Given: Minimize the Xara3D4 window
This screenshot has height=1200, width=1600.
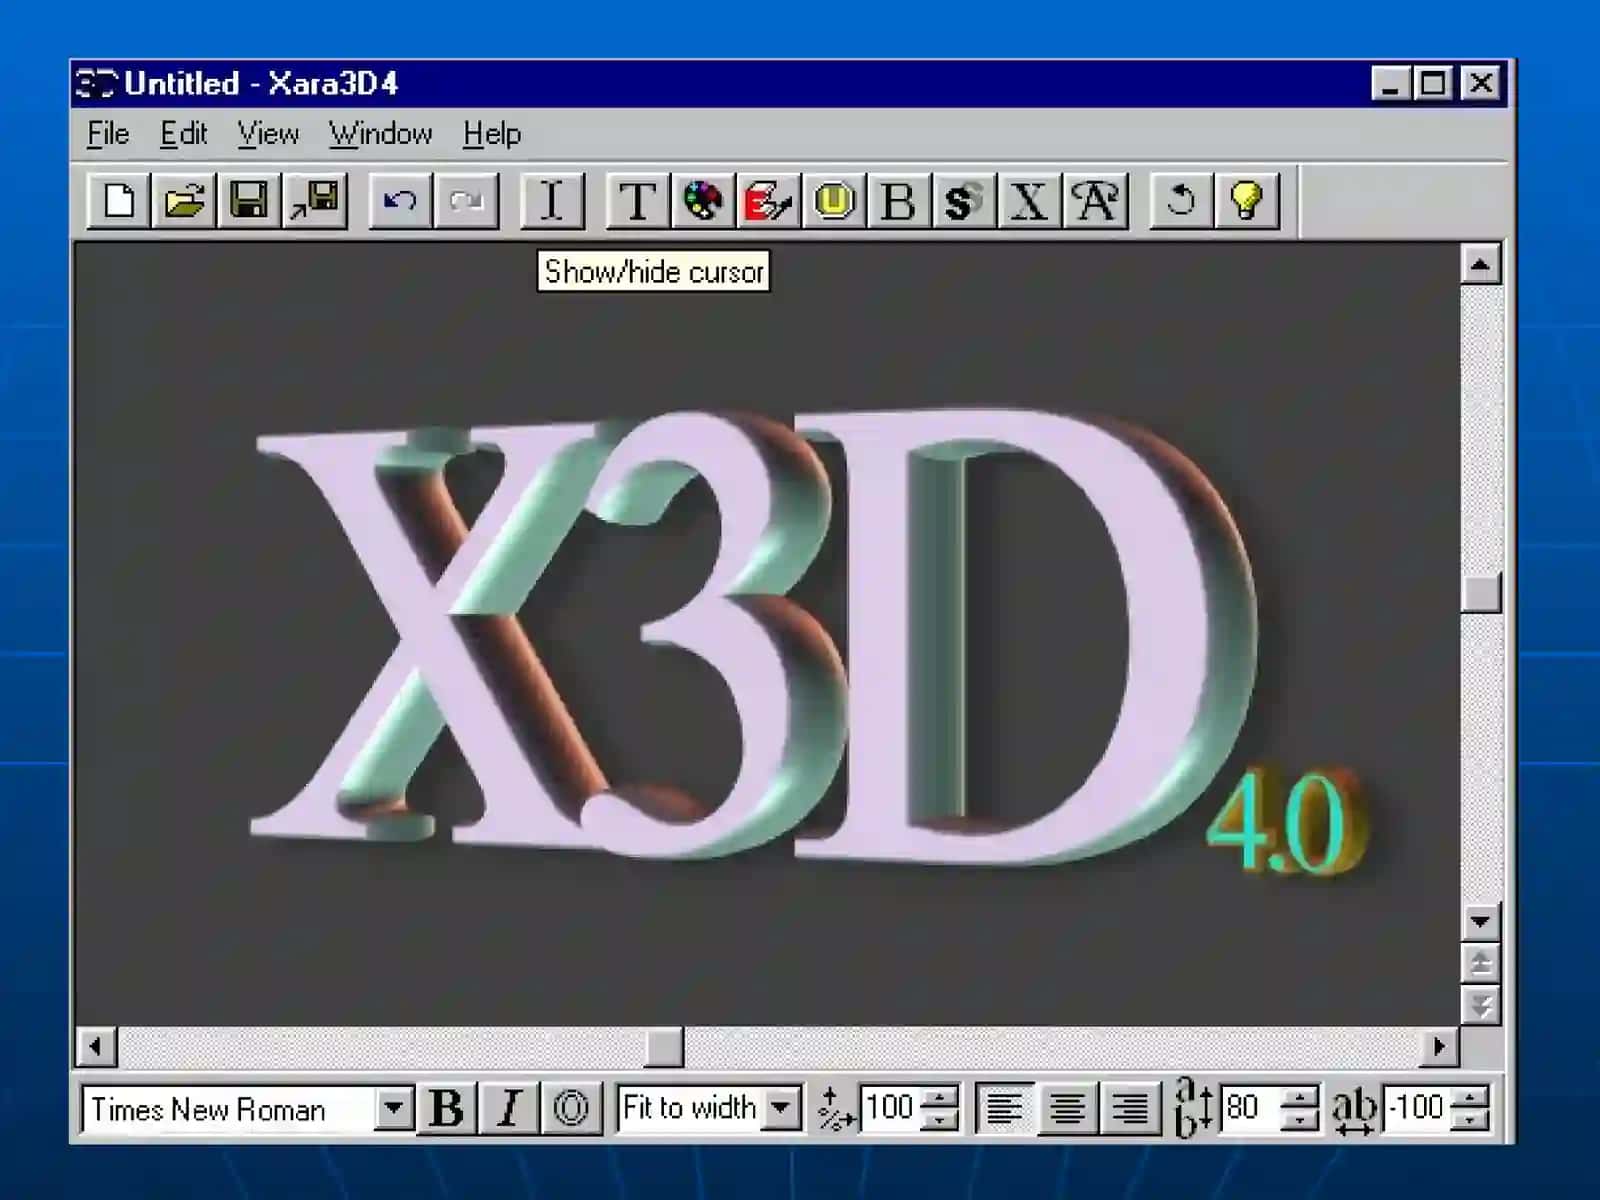Looking at the screenshot, I should click(x=1390, y=84).
